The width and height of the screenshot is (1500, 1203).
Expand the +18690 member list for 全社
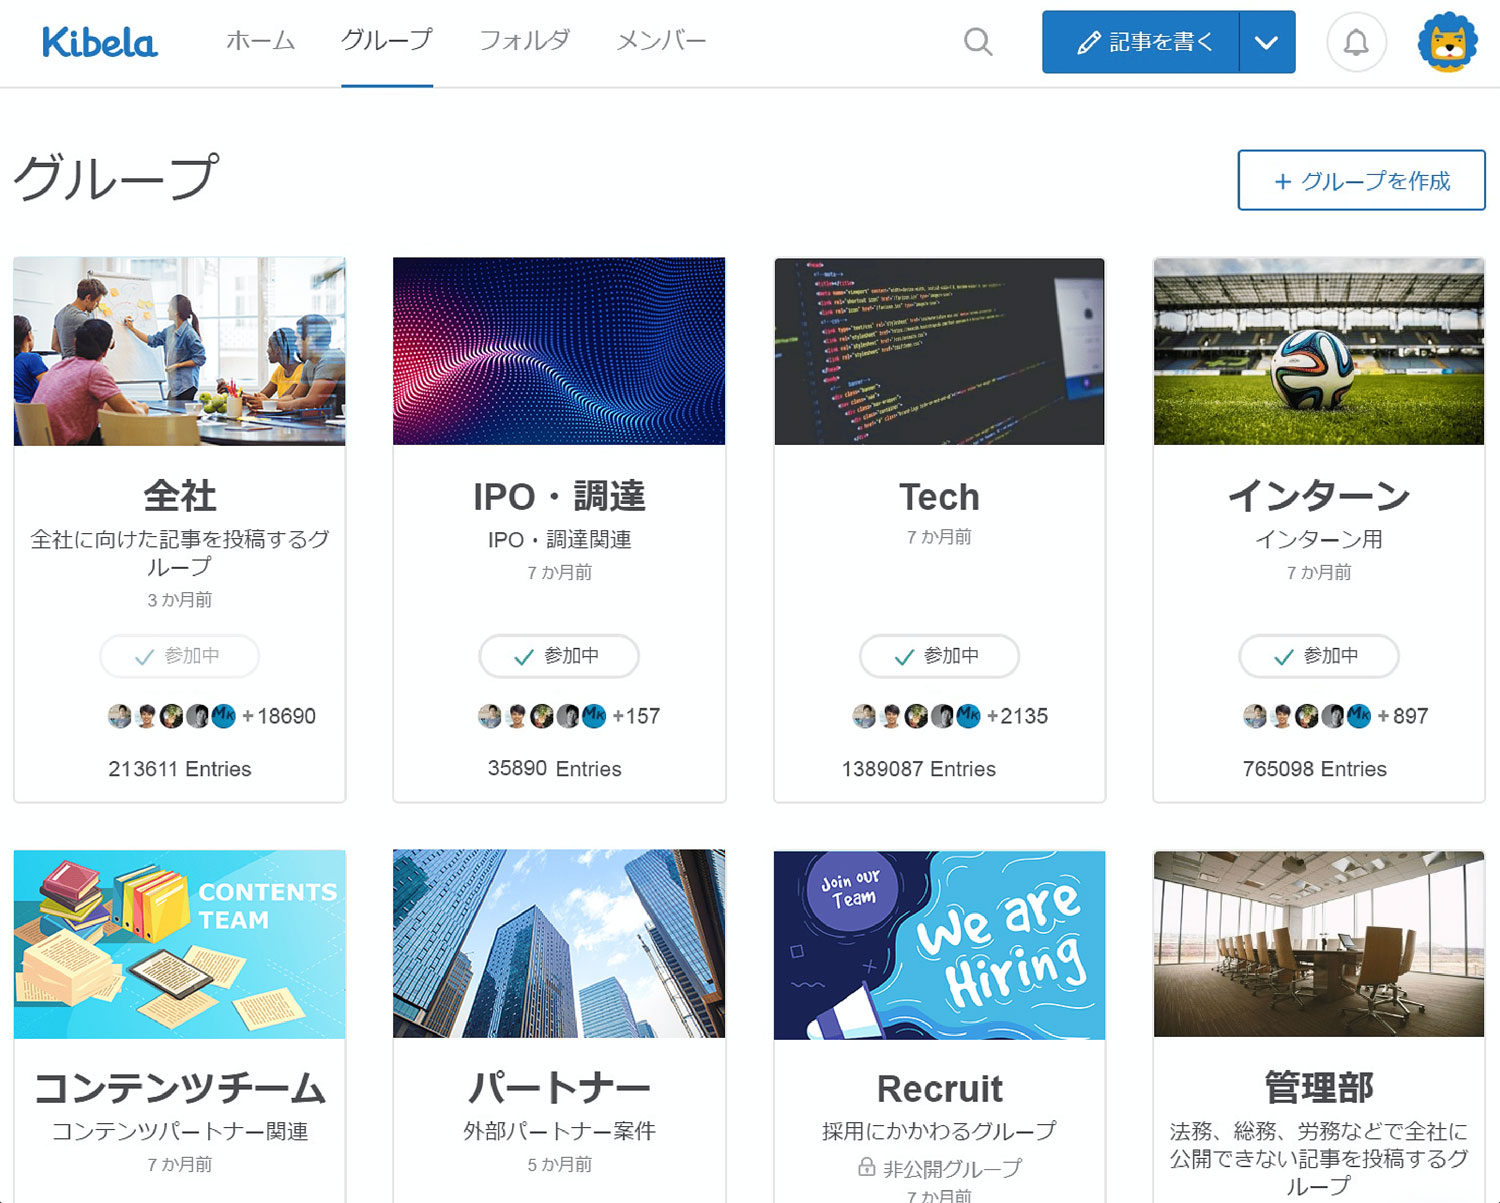283,717
